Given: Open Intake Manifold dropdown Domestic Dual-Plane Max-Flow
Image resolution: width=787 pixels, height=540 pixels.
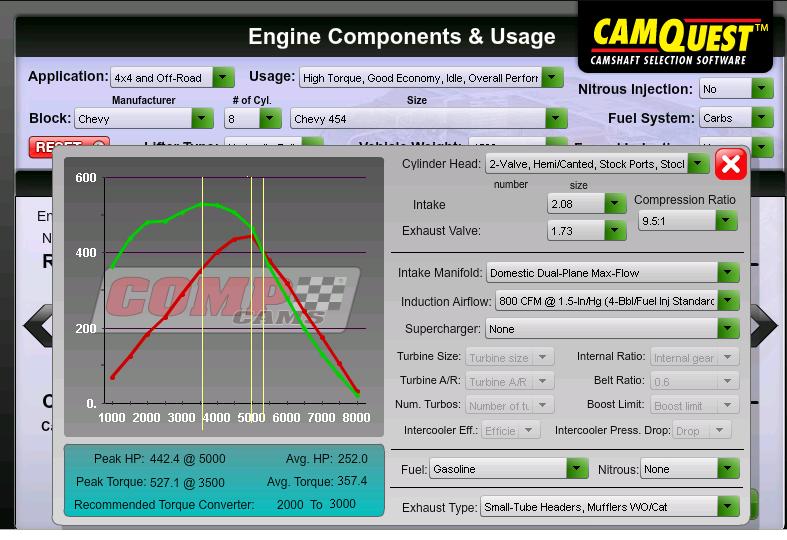Looking at the screenshot, I should (x=613, y=273).
